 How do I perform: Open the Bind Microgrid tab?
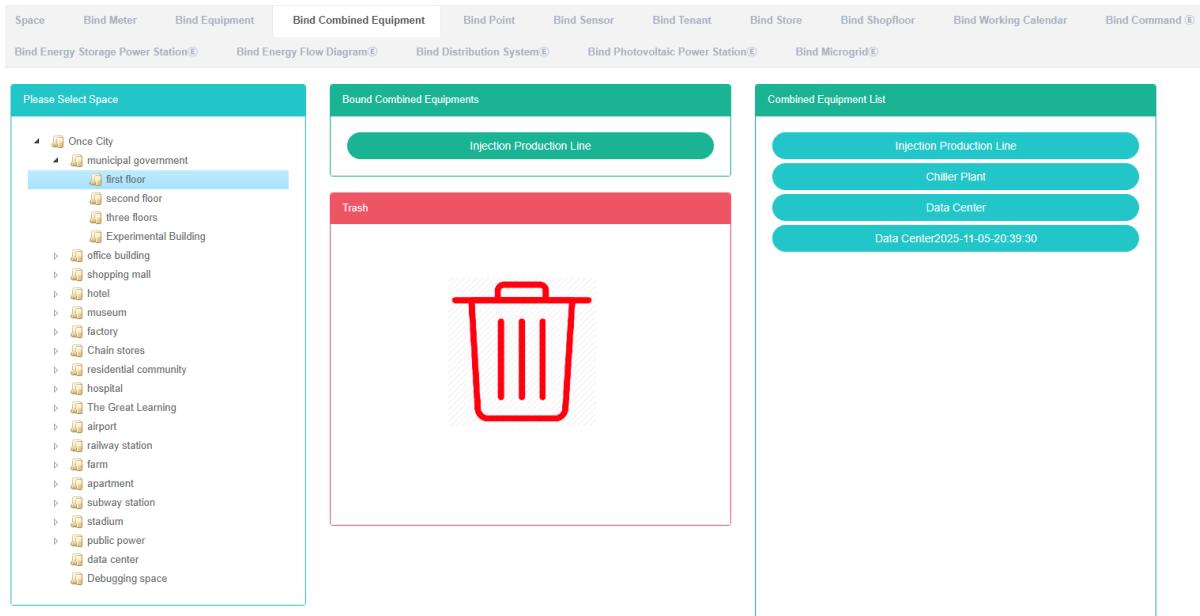pyautogui.click(x=836, y=52)
